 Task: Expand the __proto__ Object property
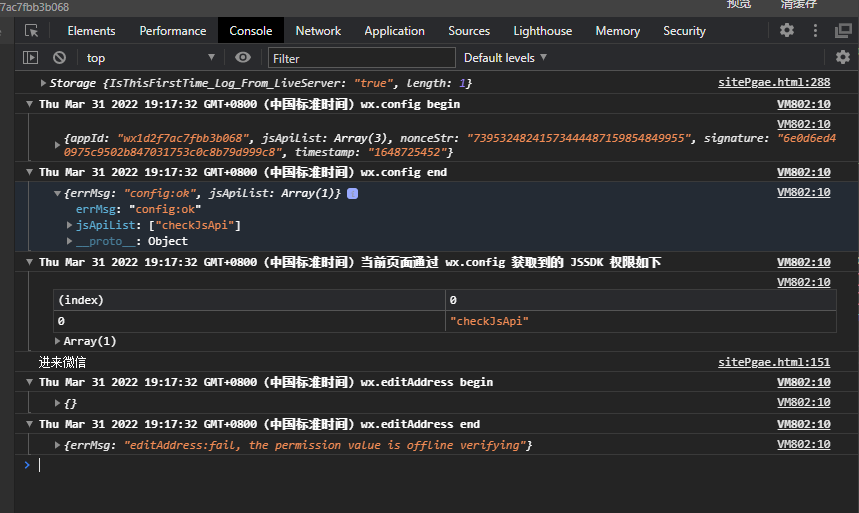(70, 241)
